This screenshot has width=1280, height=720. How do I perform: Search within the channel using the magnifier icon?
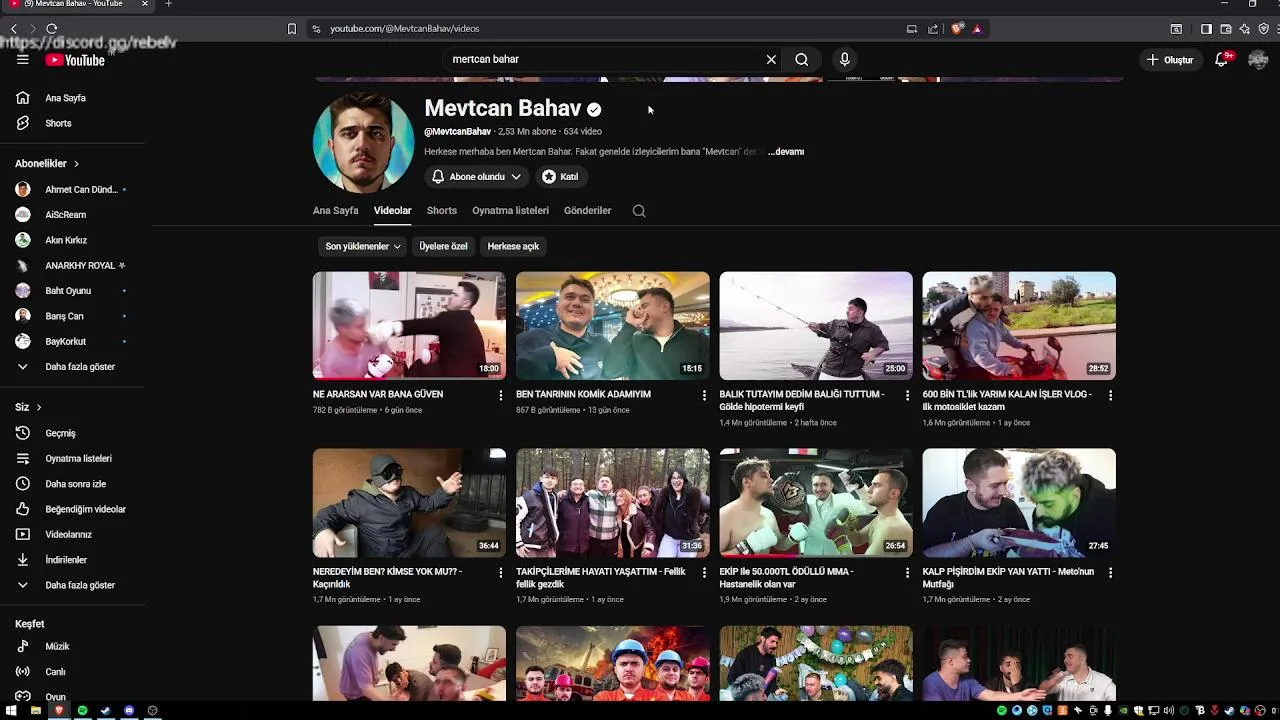(x=639, y=211)
